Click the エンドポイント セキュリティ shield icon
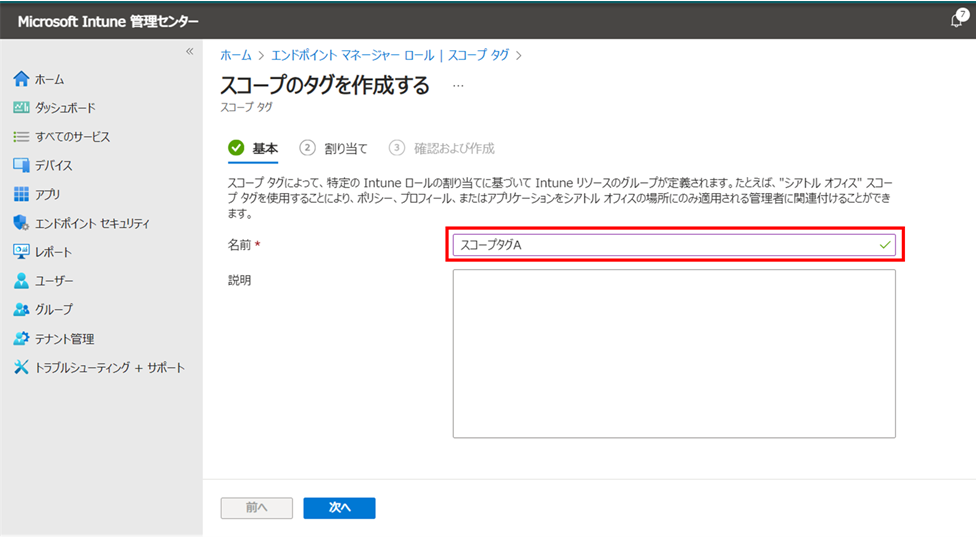Screen dimensions: 976x538 point(21,223)
